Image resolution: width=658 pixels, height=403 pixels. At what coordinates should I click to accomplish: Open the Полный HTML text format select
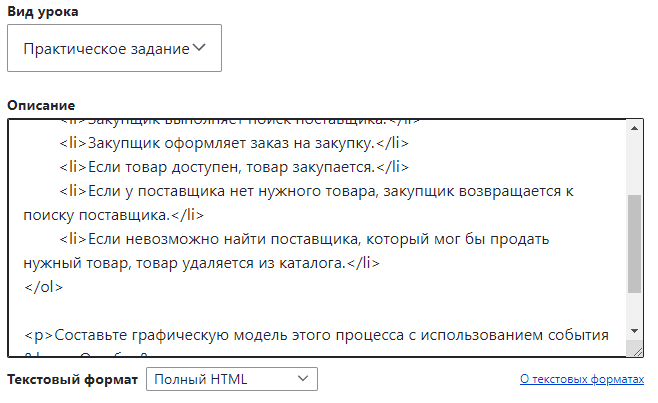(232, 379)
